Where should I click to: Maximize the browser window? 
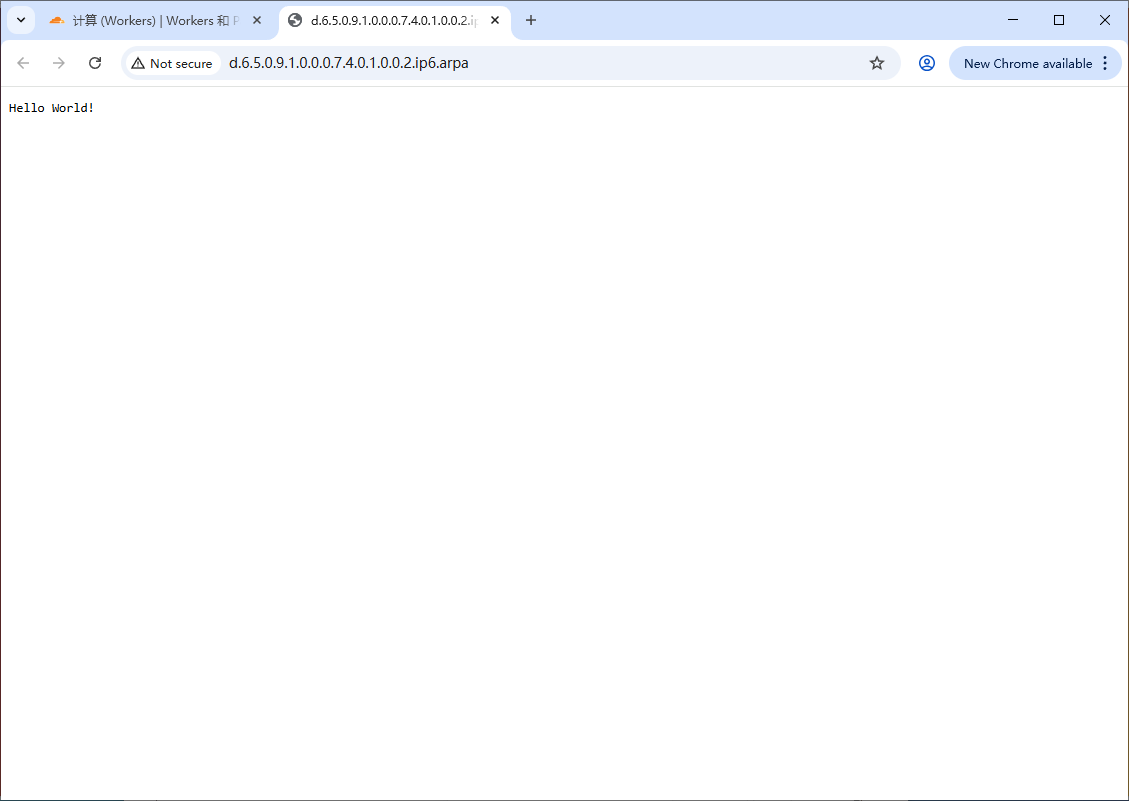(x=1058, y=20)
